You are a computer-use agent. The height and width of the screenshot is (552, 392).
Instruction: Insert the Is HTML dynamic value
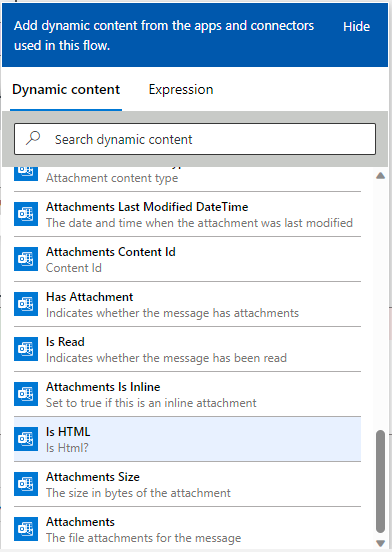click(187, 439)
